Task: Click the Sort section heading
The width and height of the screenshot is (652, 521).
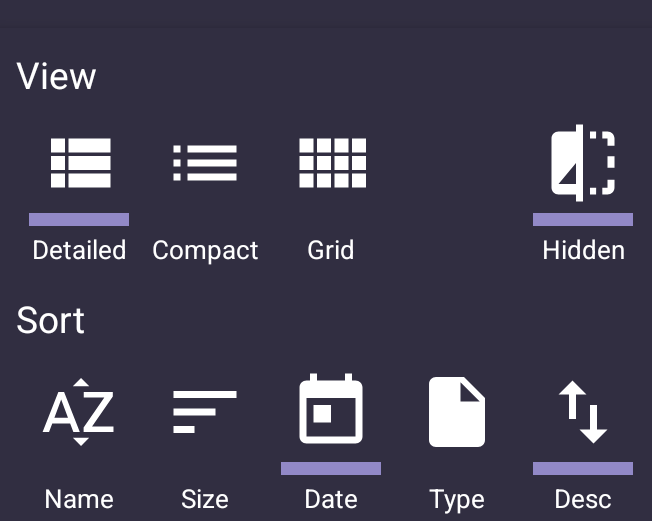Action: pos(51,321)
